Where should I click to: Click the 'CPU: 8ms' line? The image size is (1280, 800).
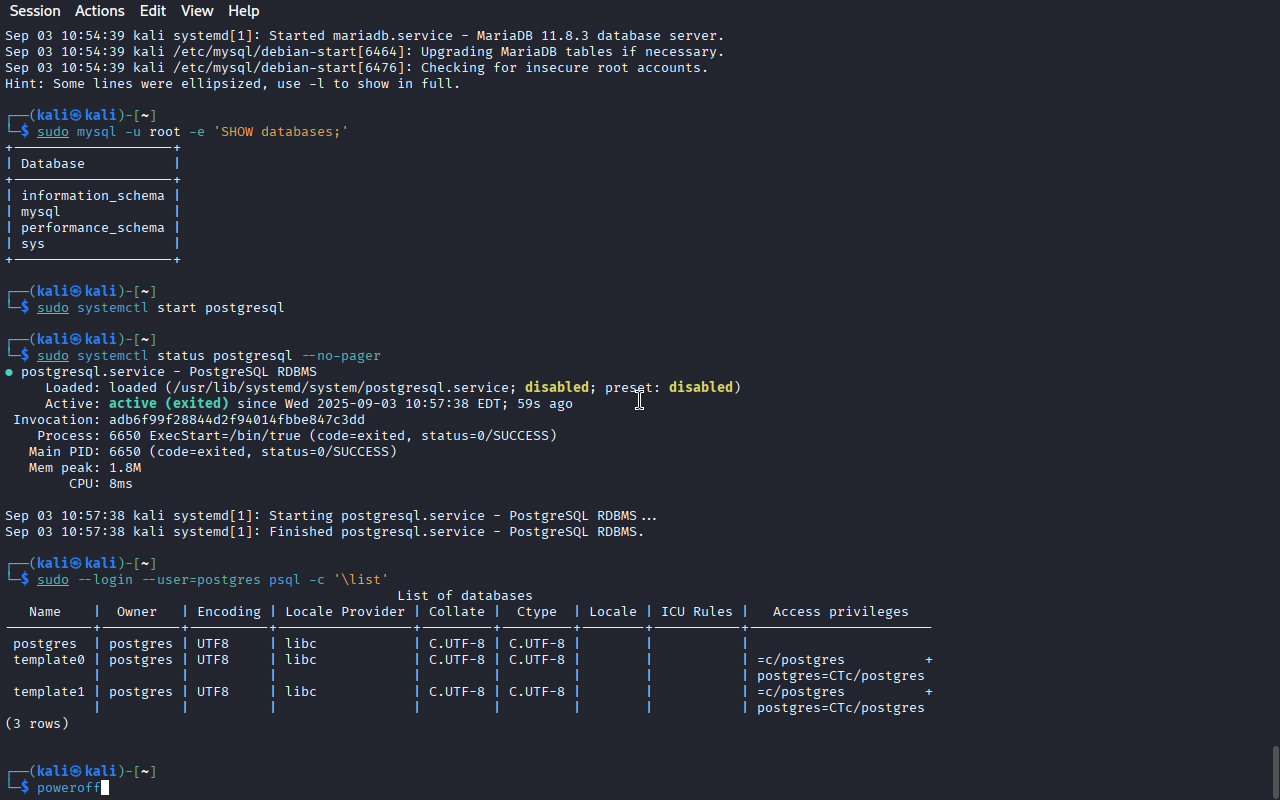coord(101,484)
